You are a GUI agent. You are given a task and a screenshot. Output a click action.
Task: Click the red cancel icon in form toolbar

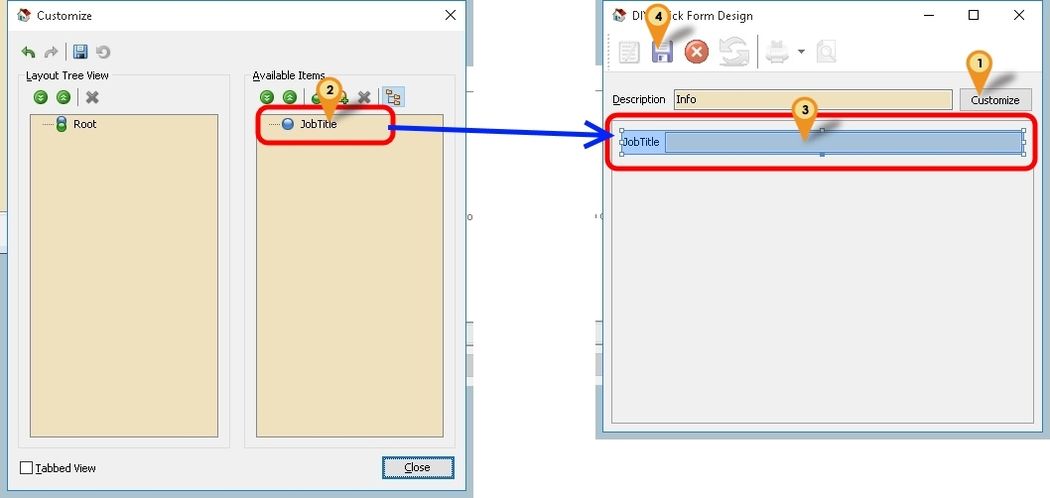tap(696, 52)
